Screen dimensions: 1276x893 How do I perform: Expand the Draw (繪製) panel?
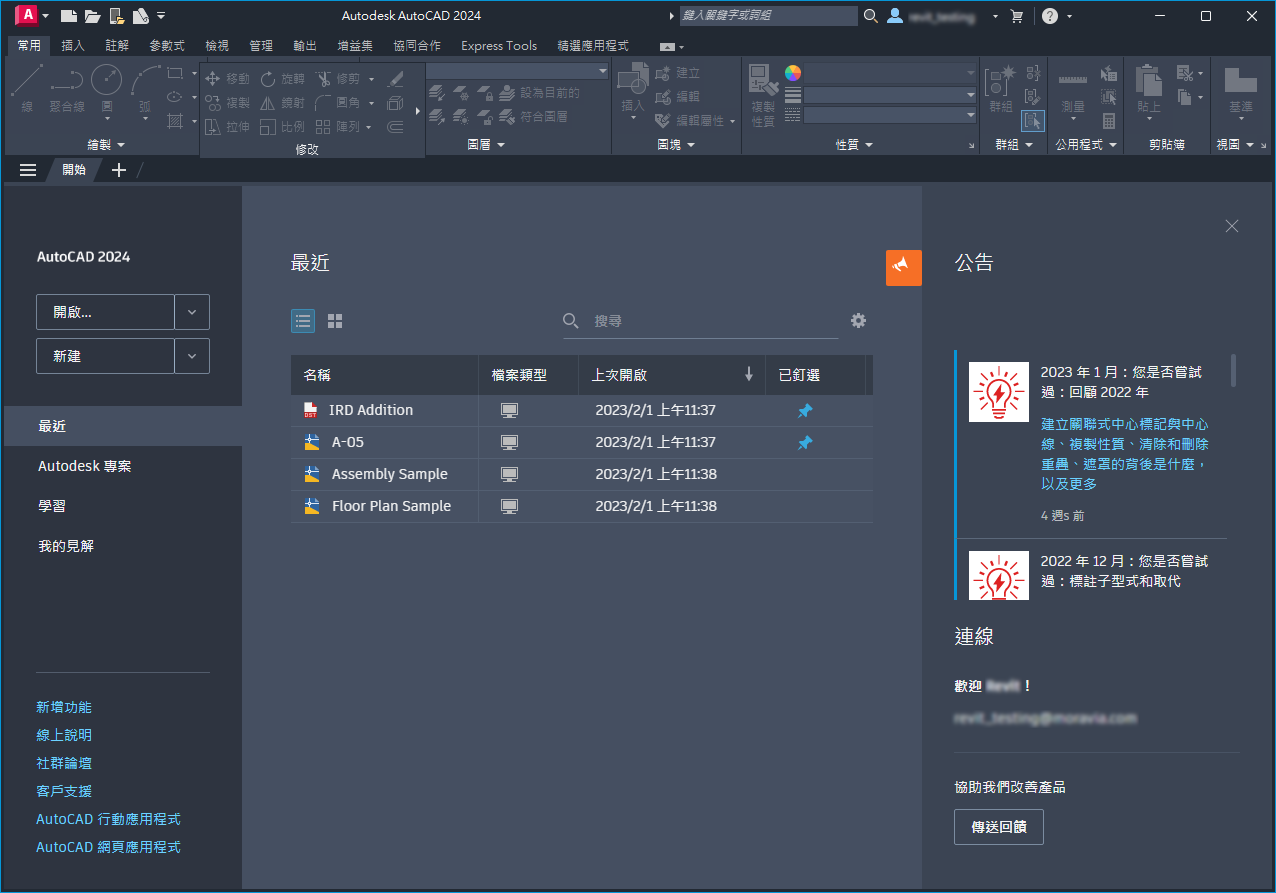[x=106, y=145]
